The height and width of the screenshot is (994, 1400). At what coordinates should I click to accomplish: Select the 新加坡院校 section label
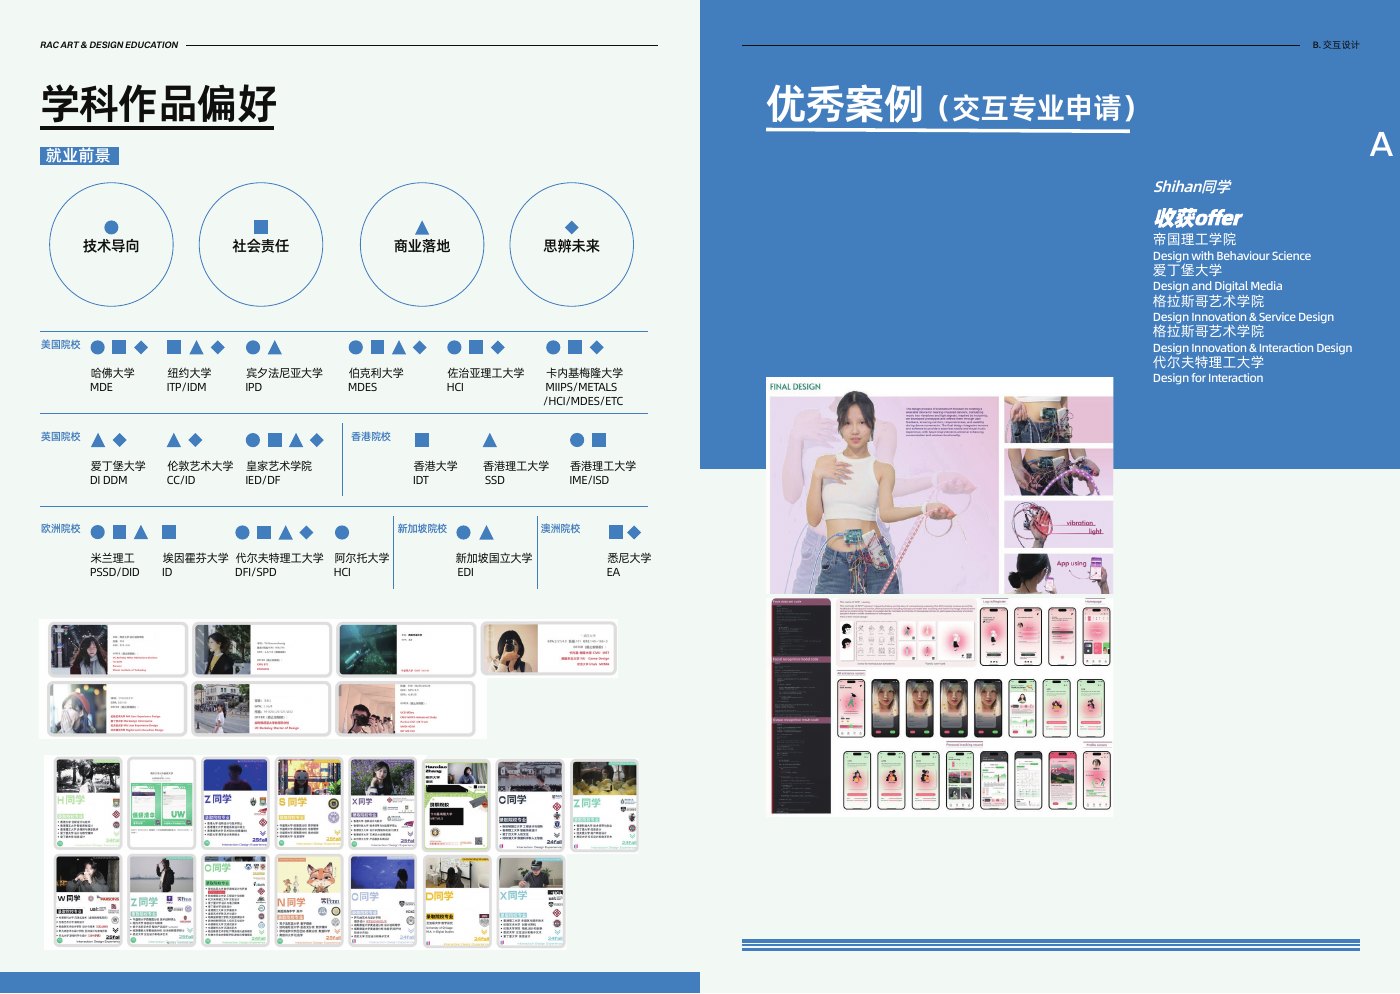422,529
